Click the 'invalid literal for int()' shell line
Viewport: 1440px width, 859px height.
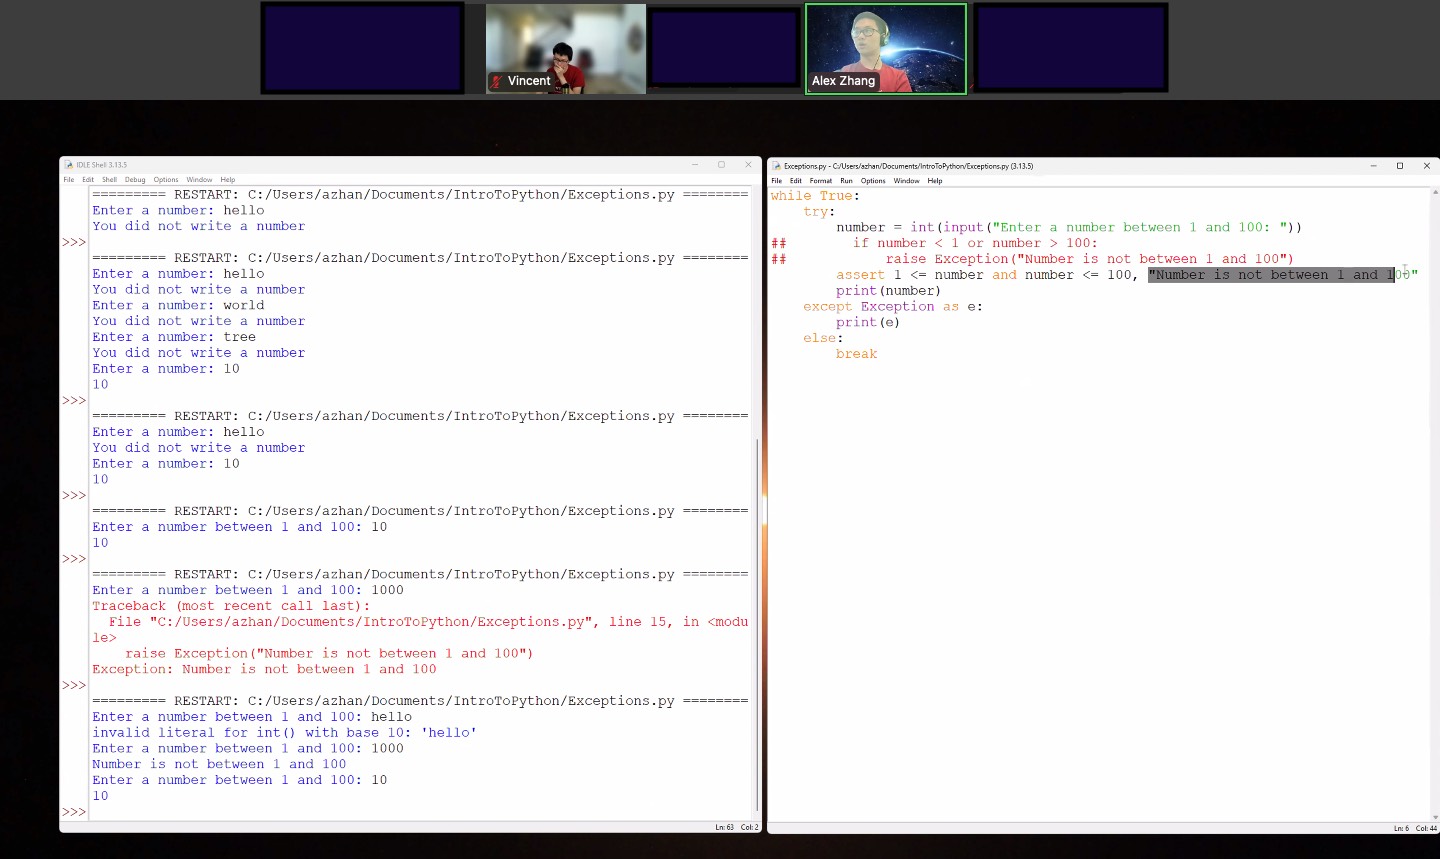284,732
